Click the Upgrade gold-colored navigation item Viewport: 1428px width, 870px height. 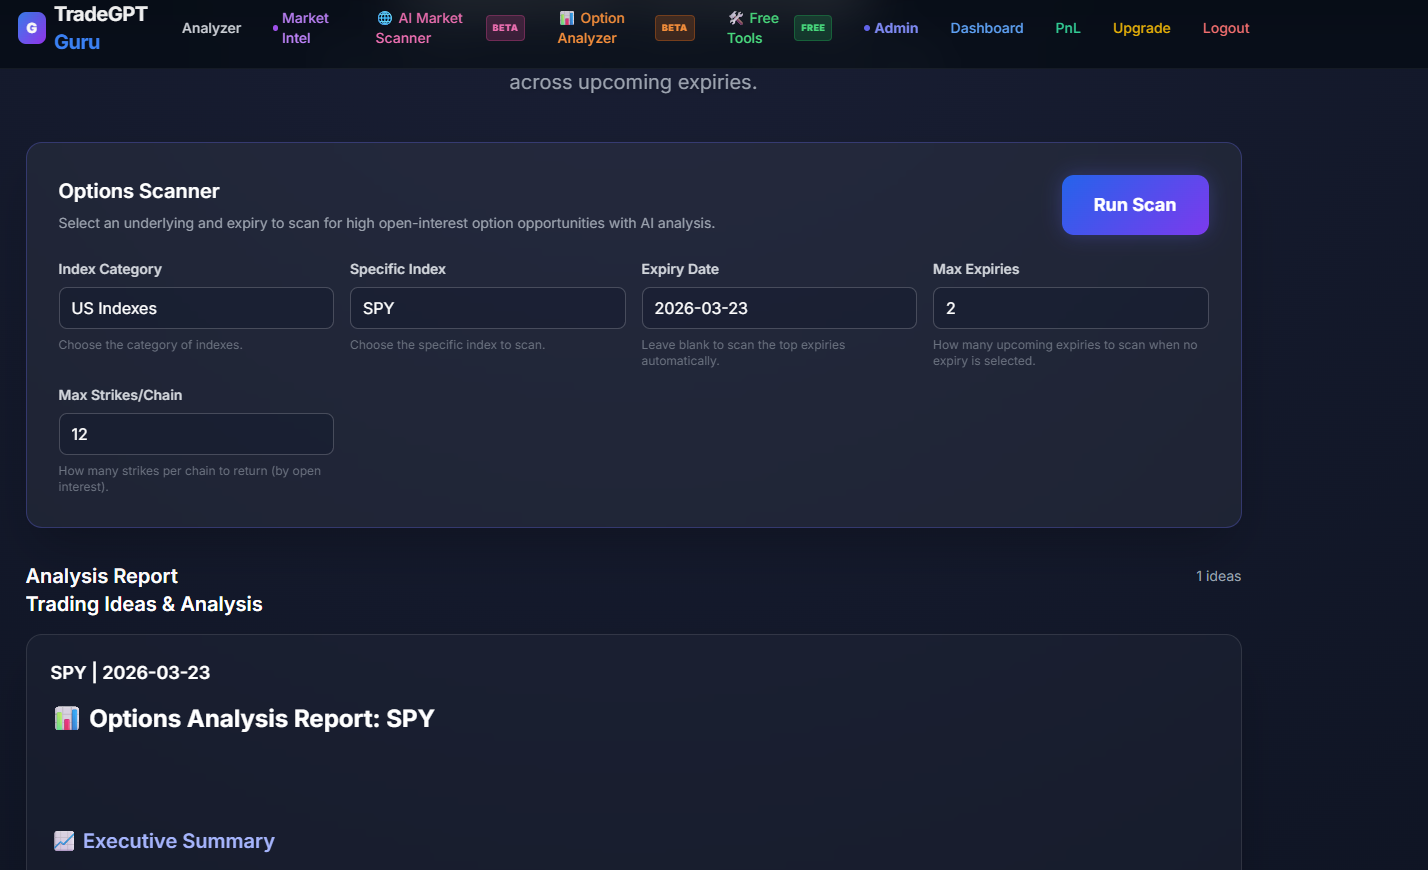1141,28
